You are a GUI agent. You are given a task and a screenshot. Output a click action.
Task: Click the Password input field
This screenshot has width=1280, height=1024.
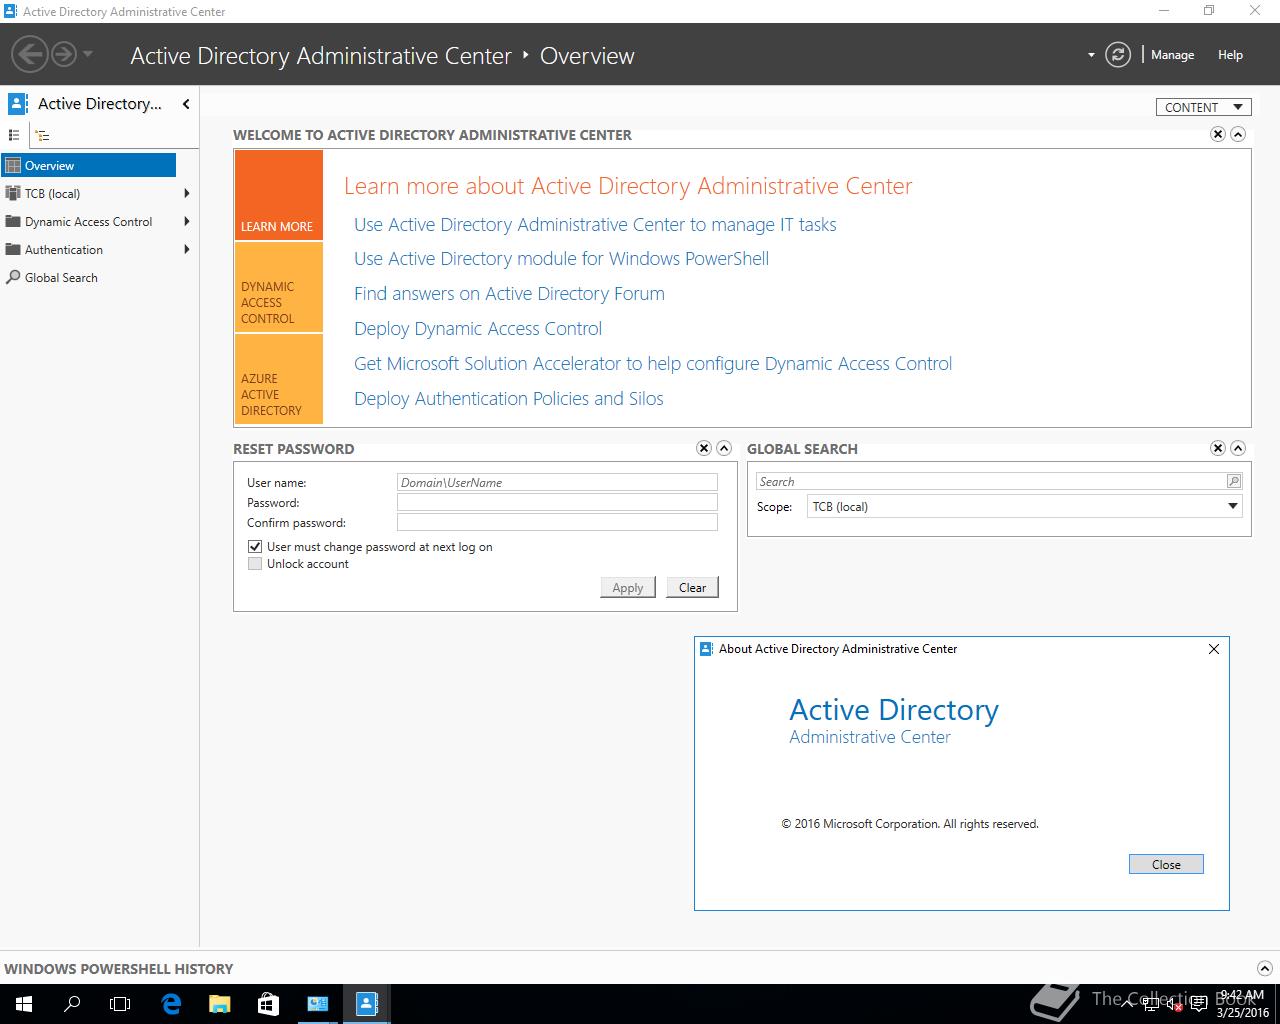coord(557,502)
